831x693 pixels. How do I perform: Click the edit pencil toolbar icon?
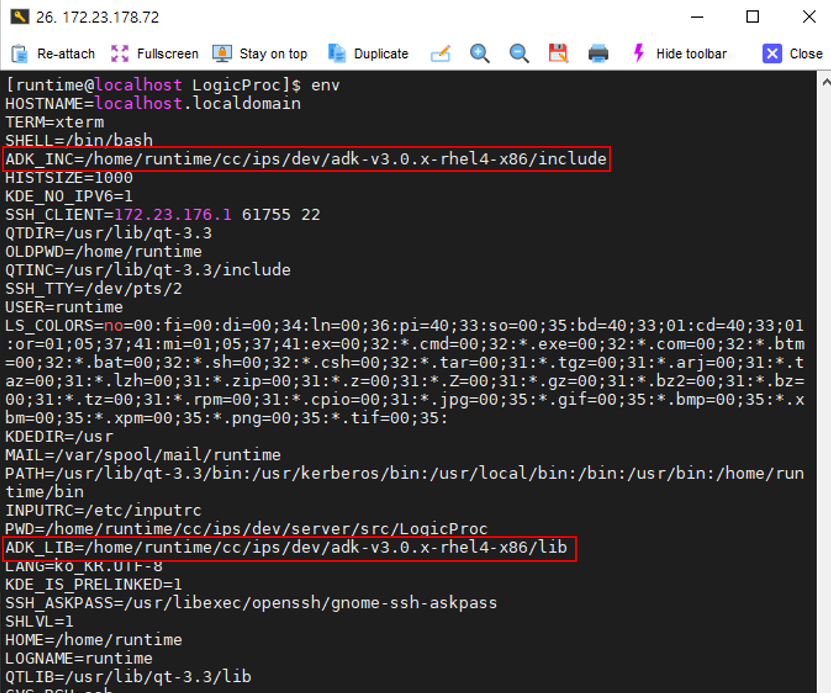click(441, 53)
